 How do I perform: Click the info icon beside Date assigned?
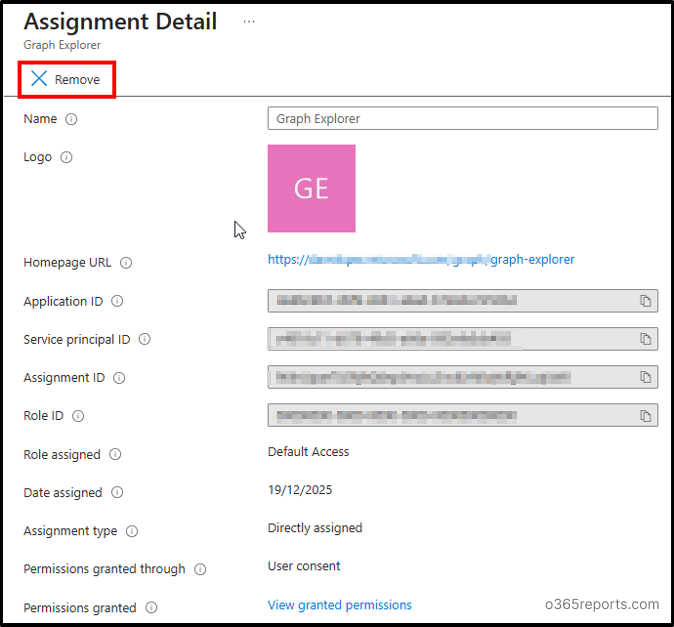tap(117, 492)
